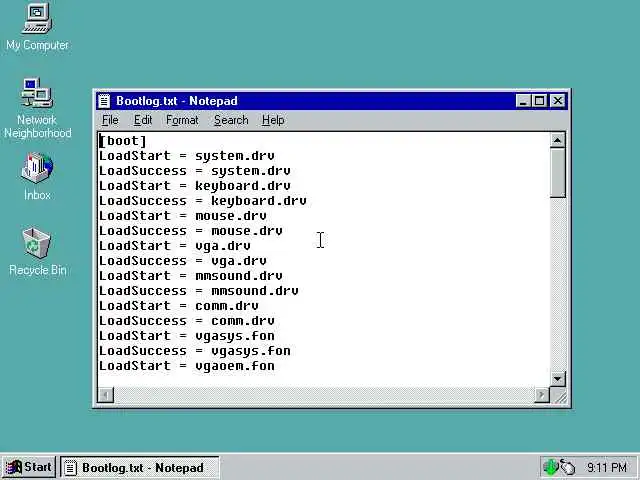Maximize the Notepad window

539,101
